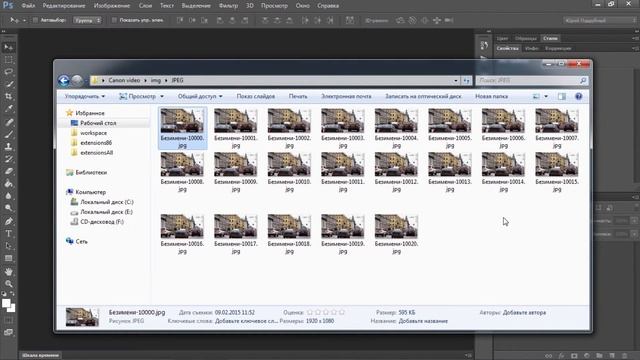This screenshot has height=360, width=640.
Task: Select the Paint Bucket tool
Action: pyautogui.click(x=9, y=184)
